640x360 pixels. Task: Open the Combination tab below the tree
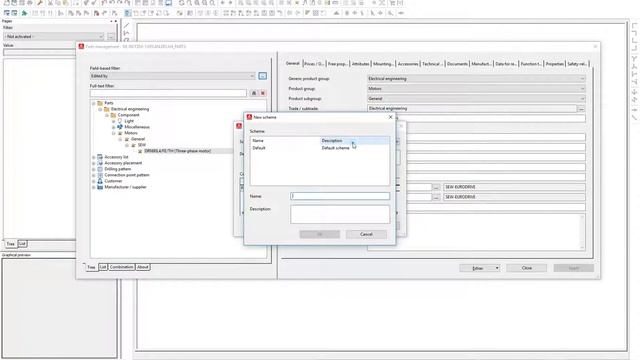121,267
